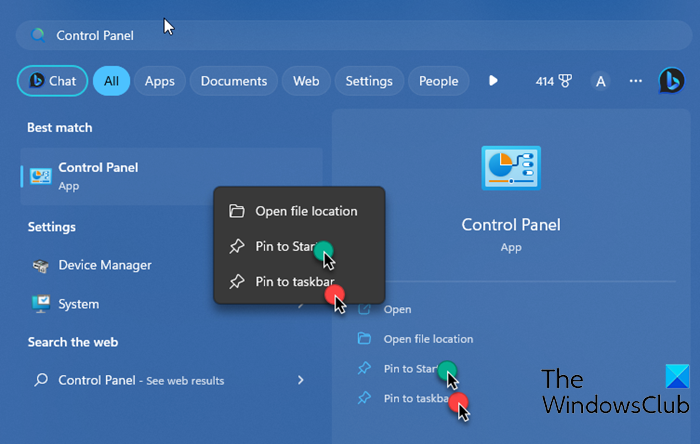Switch to the Apps filter tab
This screenshot has width=700, height=444.
(159, 81)
